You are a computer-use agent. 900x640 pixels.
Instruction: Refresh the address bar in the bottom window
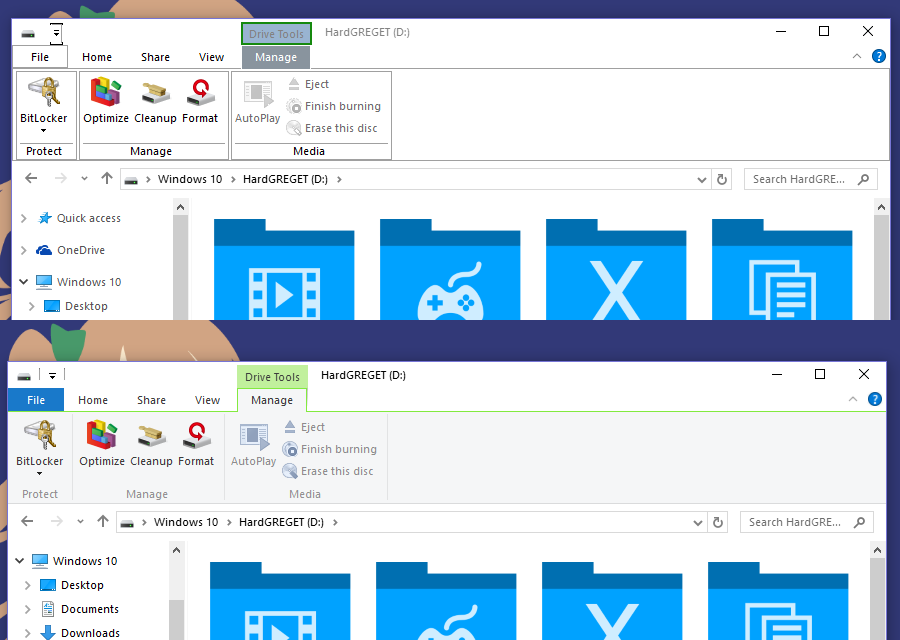click(717, 522)
